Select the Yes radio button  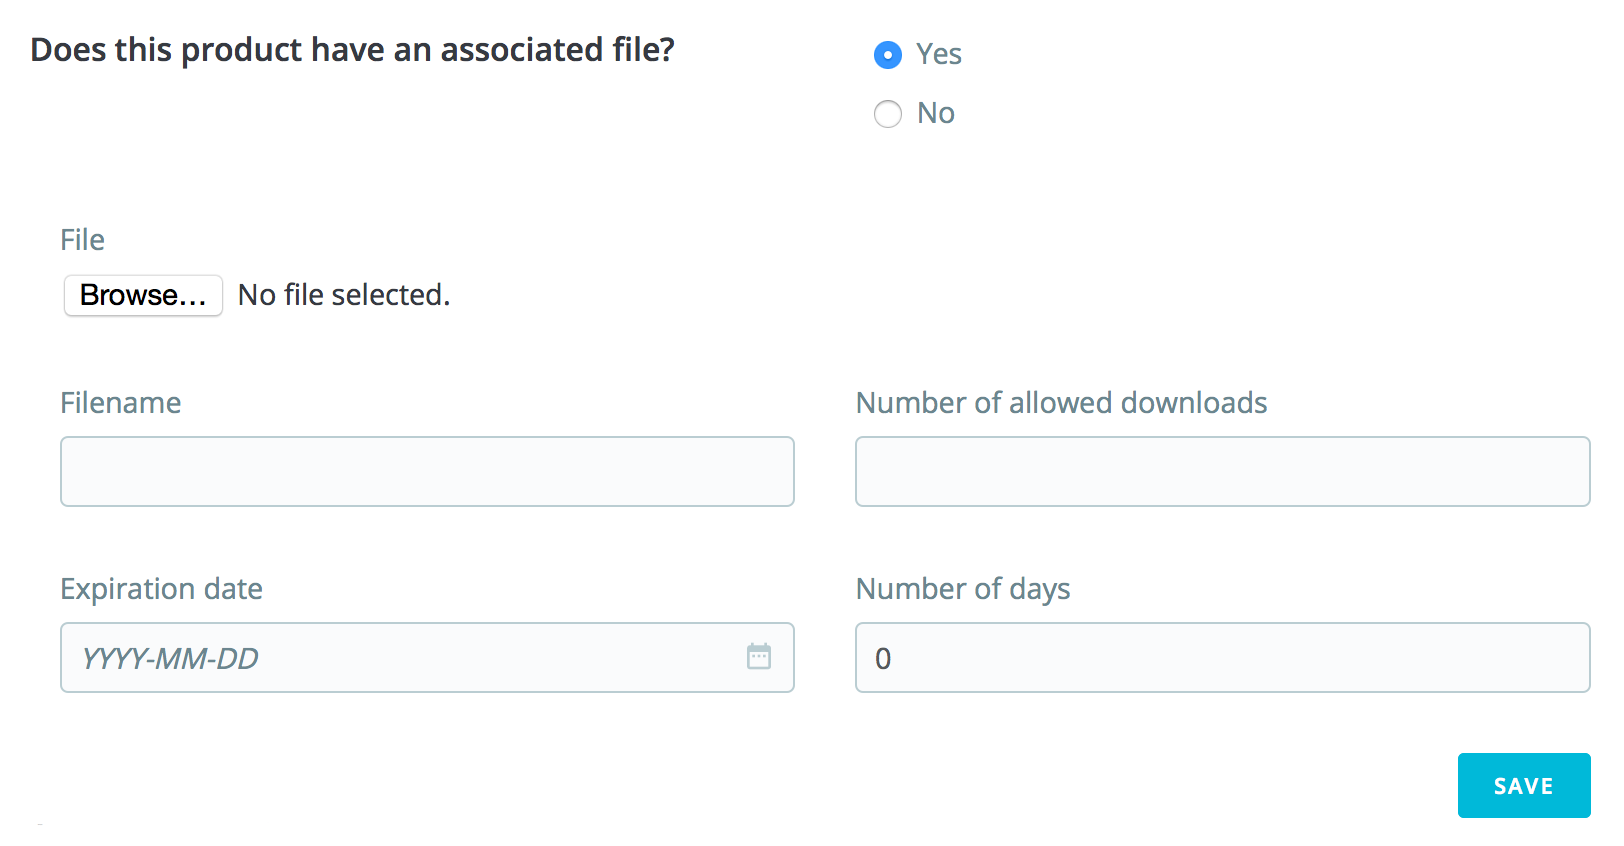pyautogui.click(x=887, y=55)
